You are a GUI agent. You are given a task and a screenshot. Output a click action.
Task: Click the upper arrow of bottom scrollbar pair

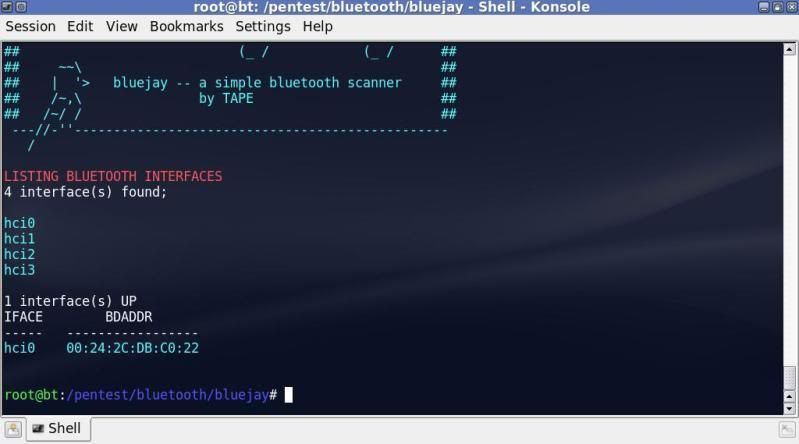[789, 396]
